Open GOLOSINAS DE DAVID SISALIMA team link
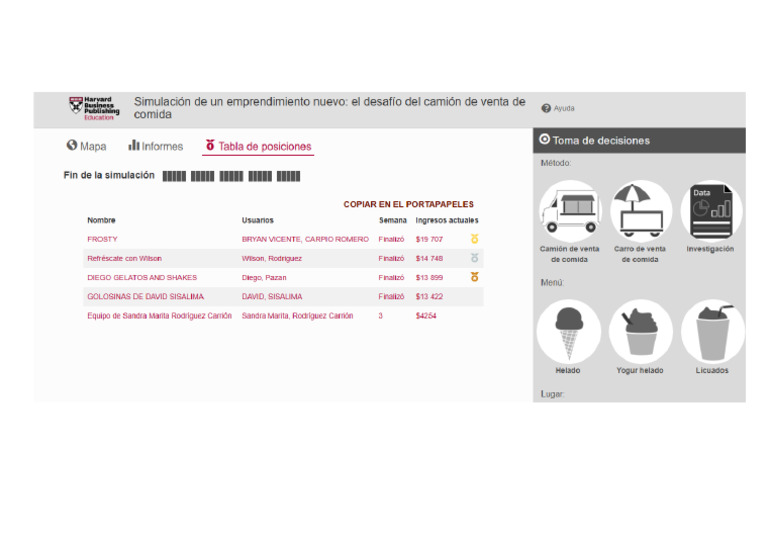The image size is (768, 543). (145, 296)
